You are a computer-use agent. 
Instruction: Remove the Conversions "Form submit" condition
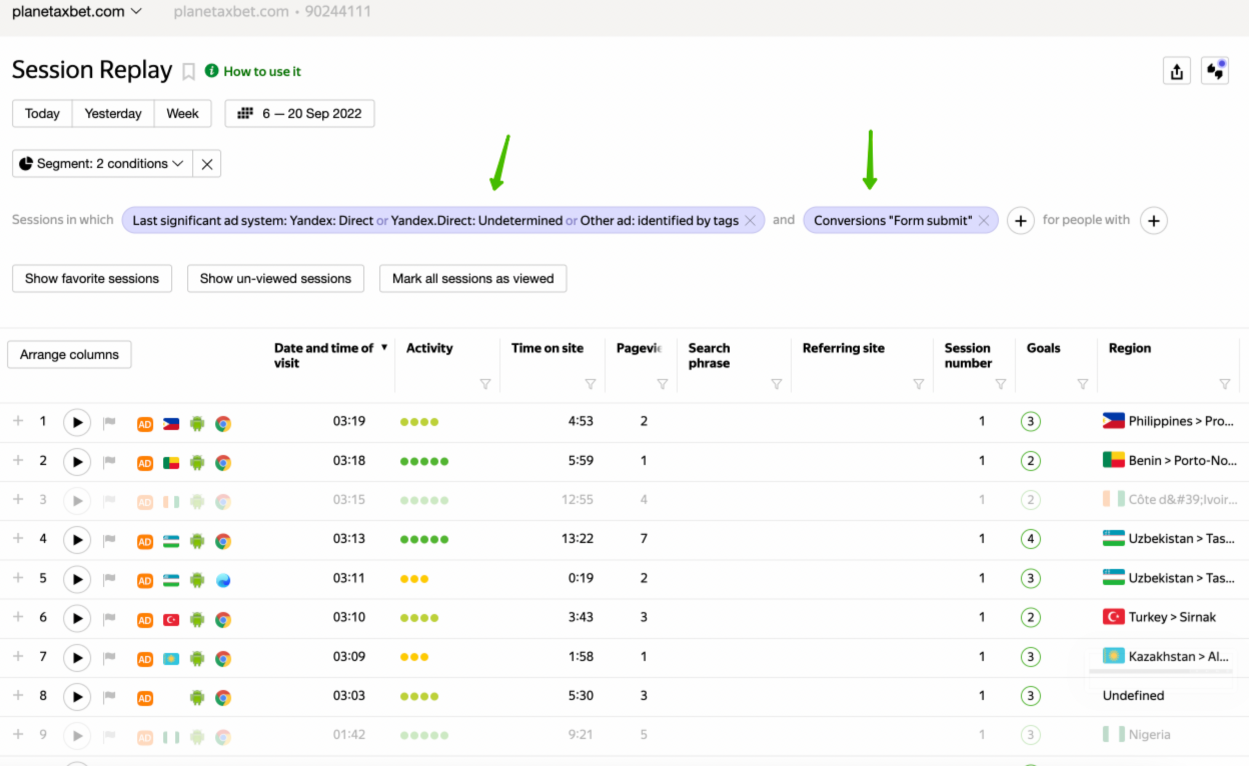click(984, 221)
